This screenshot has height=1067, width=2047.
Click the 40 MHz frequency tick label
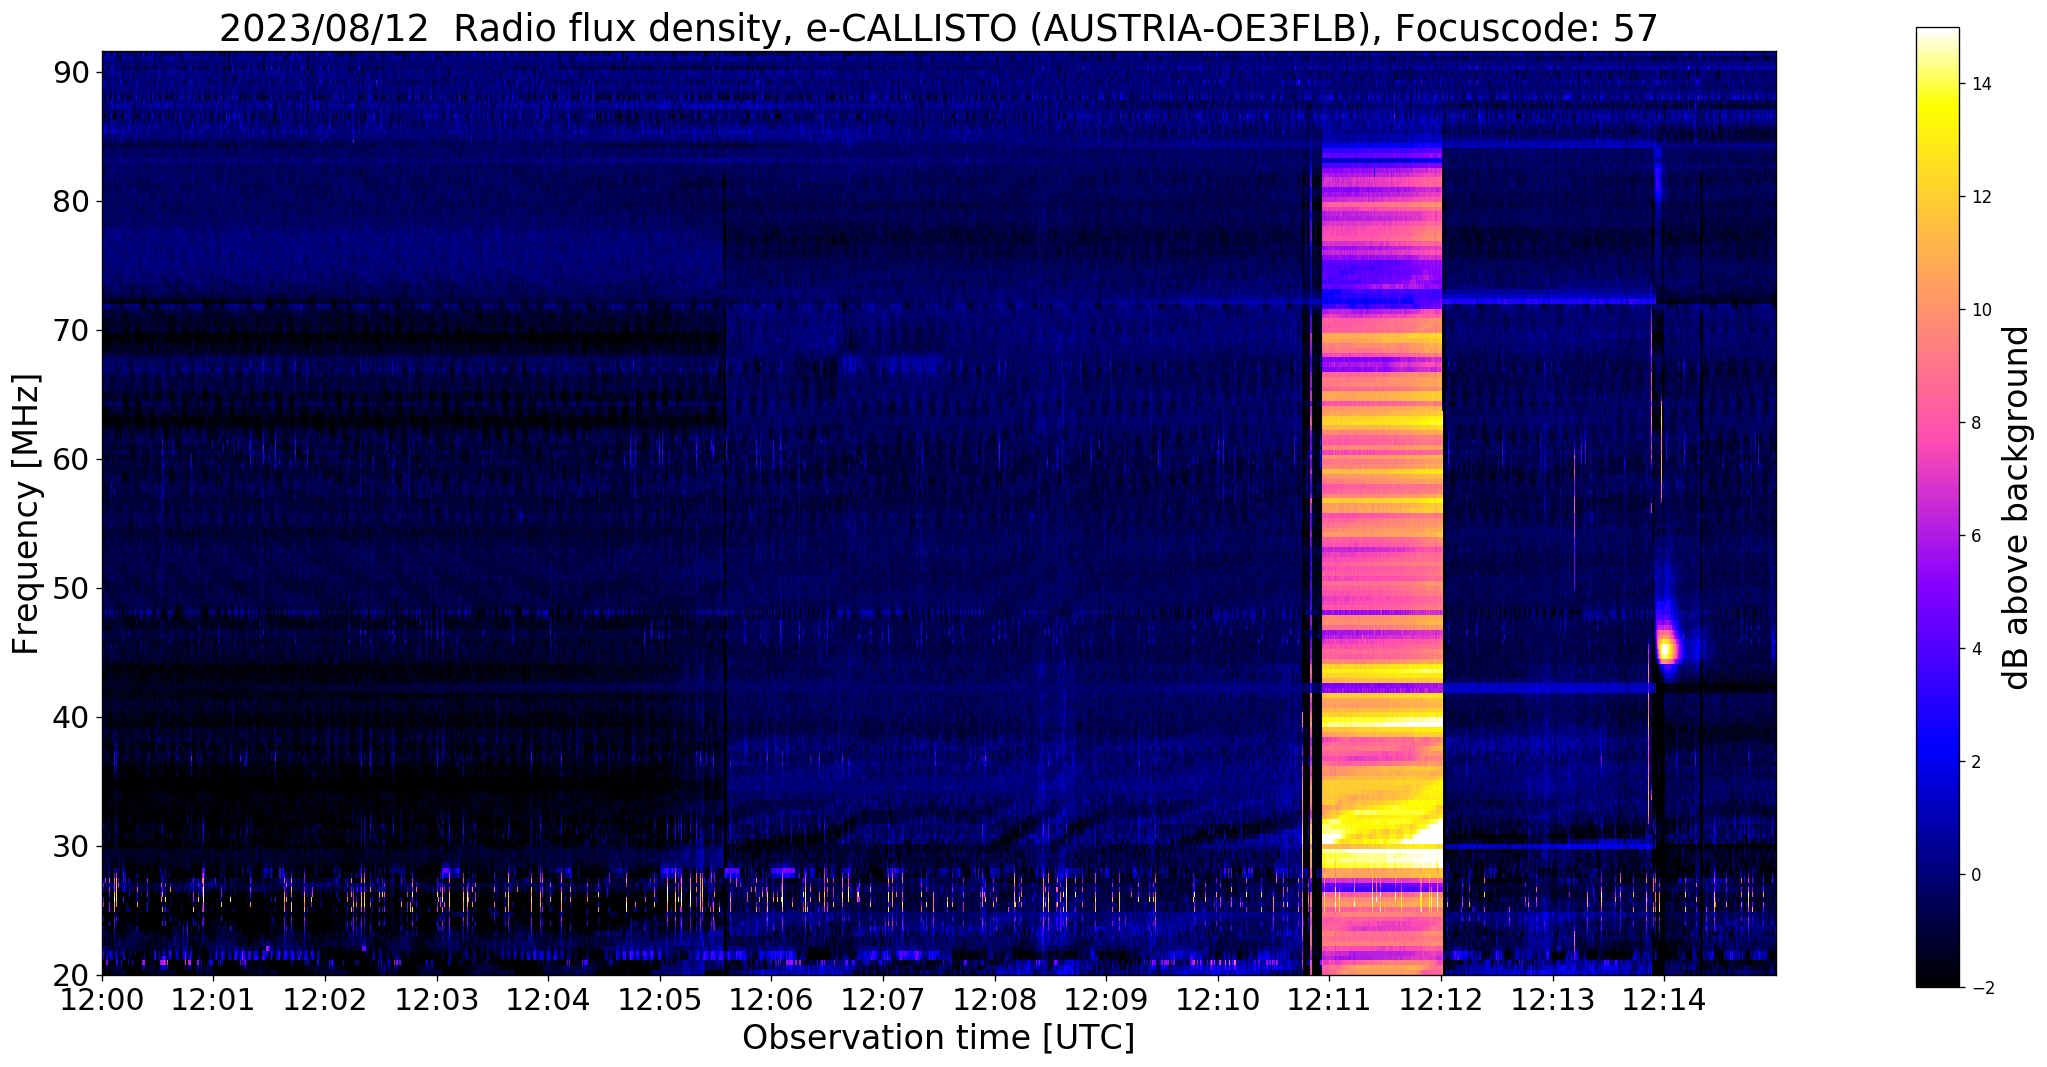[73, 717]
